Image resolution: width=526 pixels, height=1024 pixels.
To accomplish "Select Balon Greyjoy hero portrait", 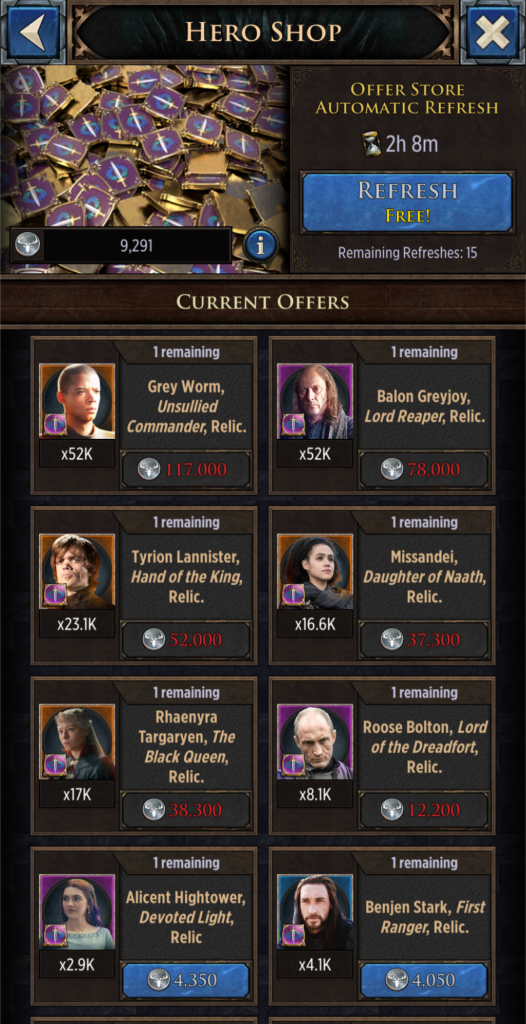I will click(315, 401).
